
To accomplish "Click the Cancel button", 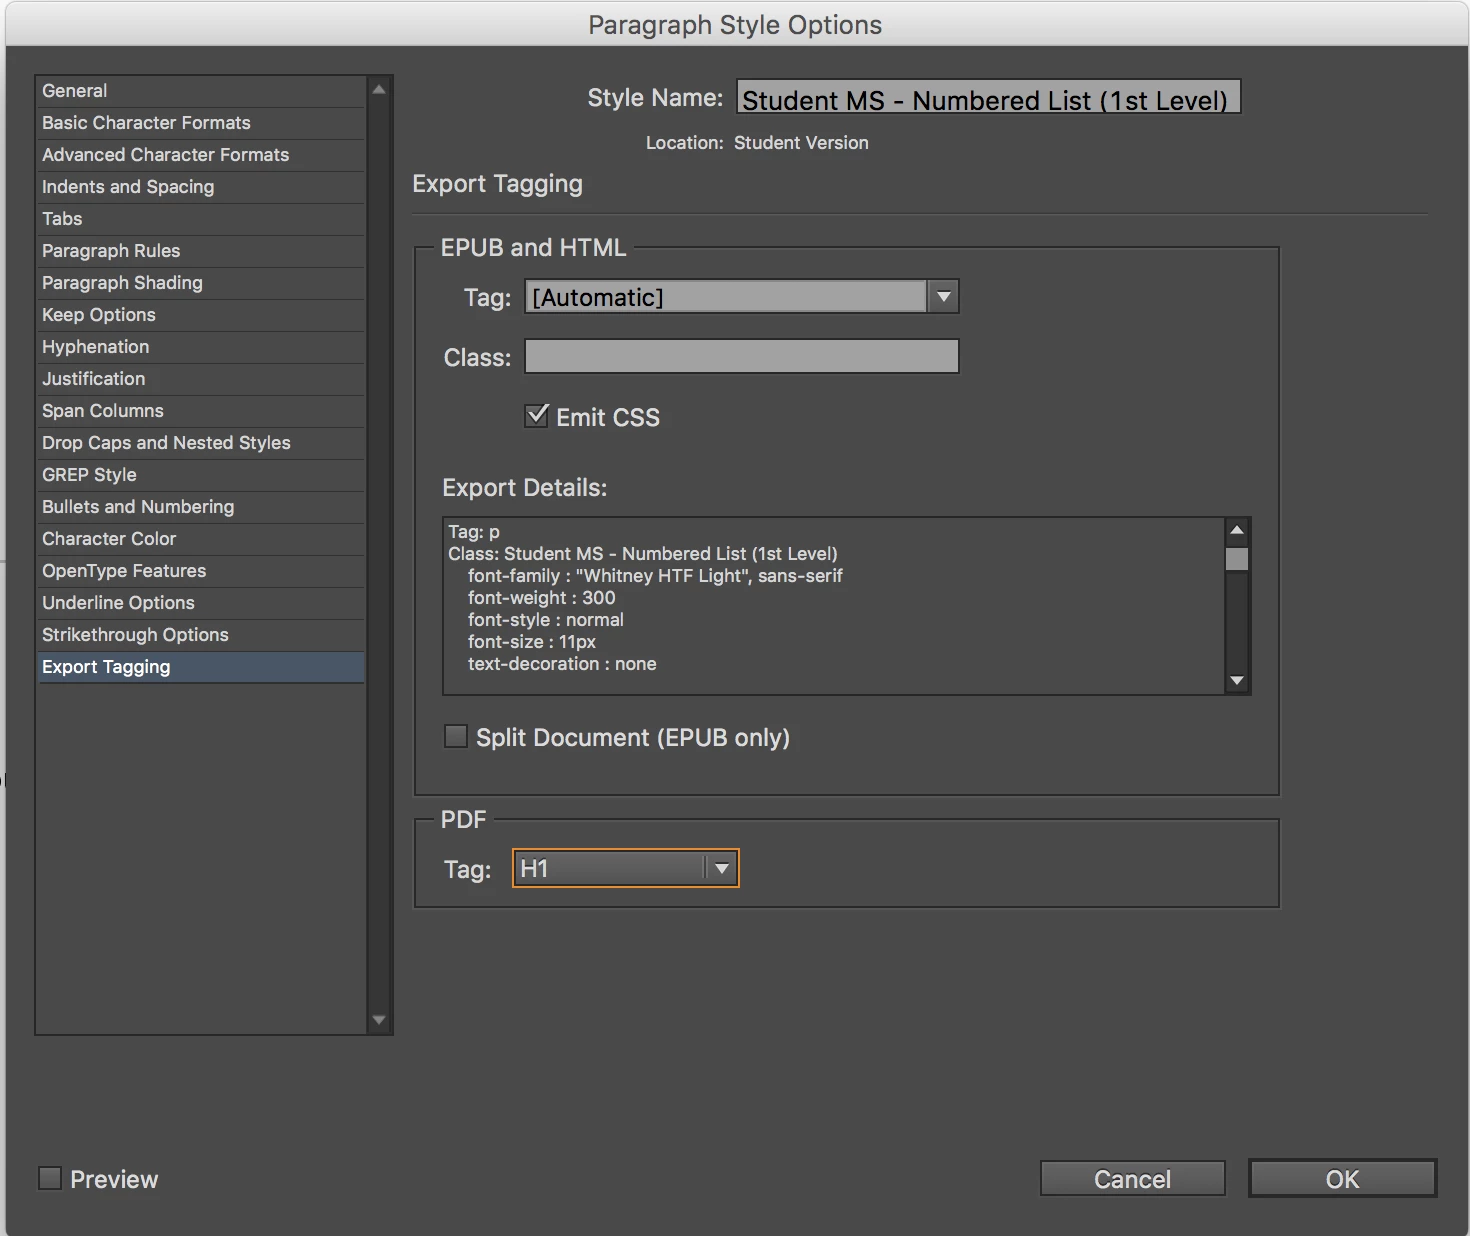I will click(x=1132, y=1179).
